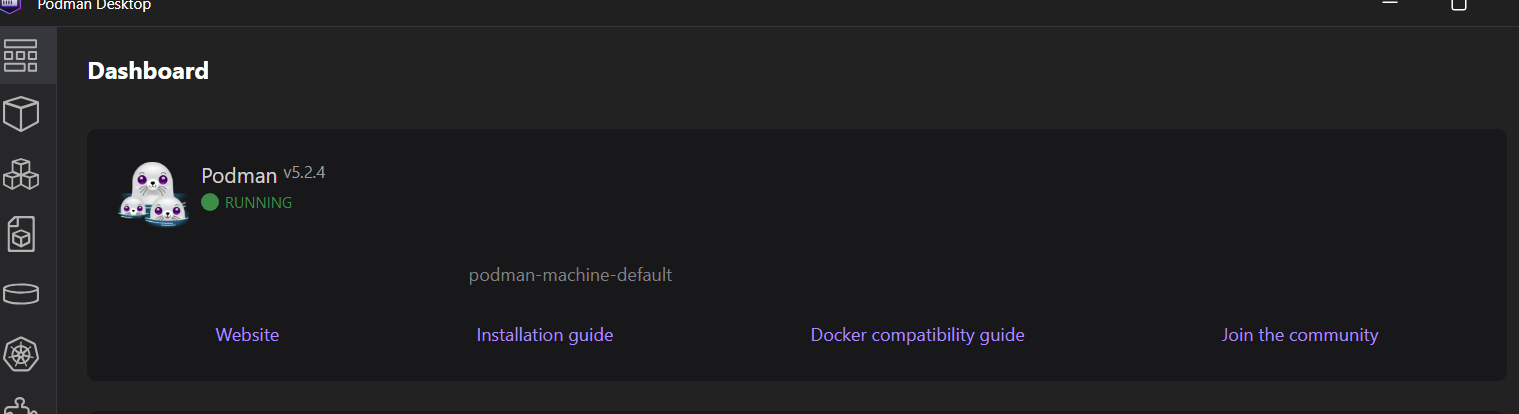Open Extensions puzzle piece icon
This screenshot has width=1519, height=414.
click(x=21, y=405)
